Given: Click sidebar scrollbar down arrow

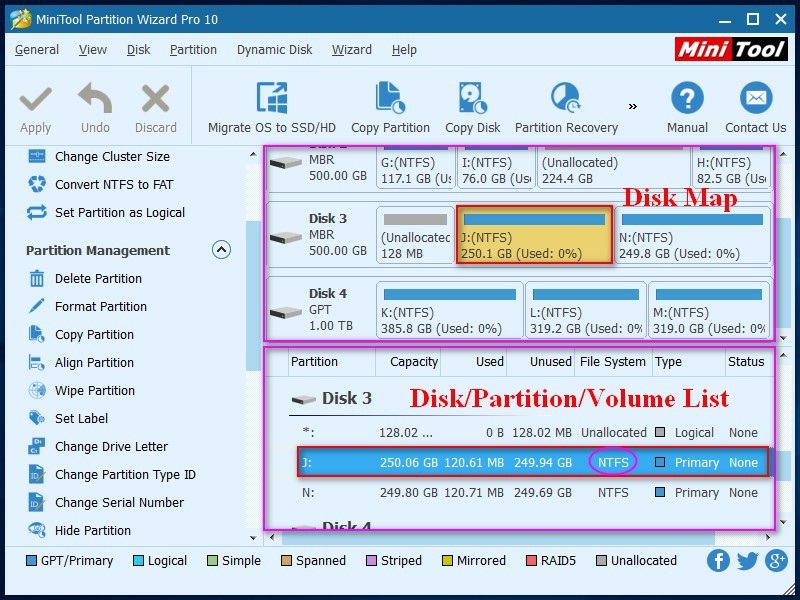Looking at the screenshot, I should click(x=253, y=538).
